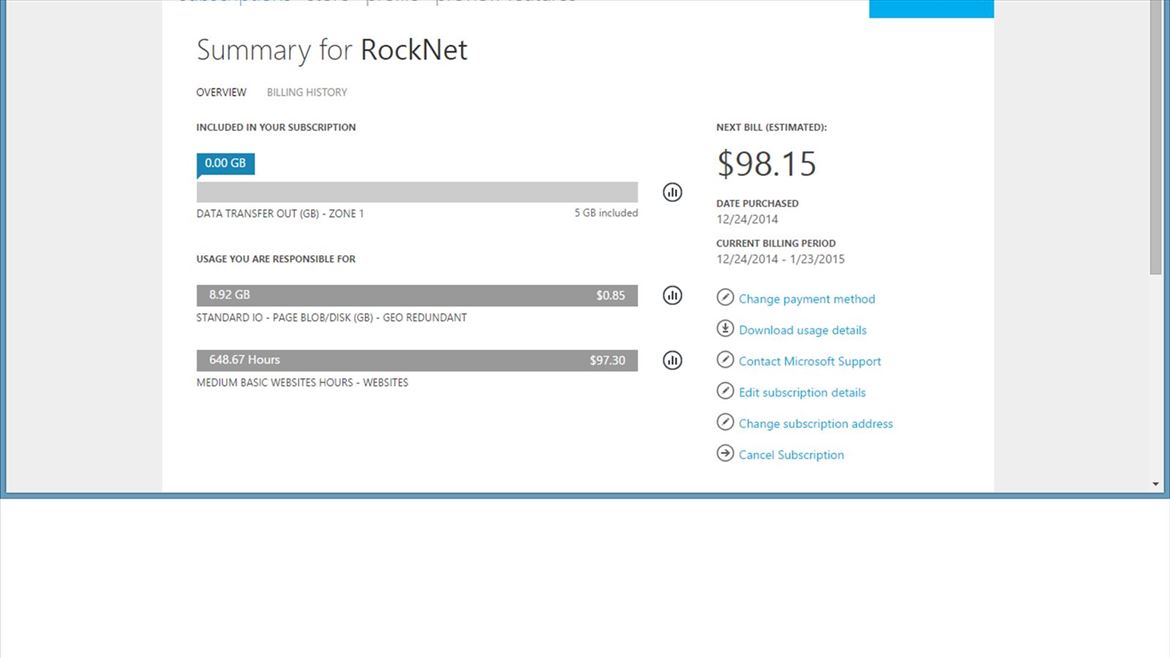Viewport: 1170px width, 658px height.
Task: Open chart icon for Medium Basic Websites Hours
Action: (x=672, y=360)
